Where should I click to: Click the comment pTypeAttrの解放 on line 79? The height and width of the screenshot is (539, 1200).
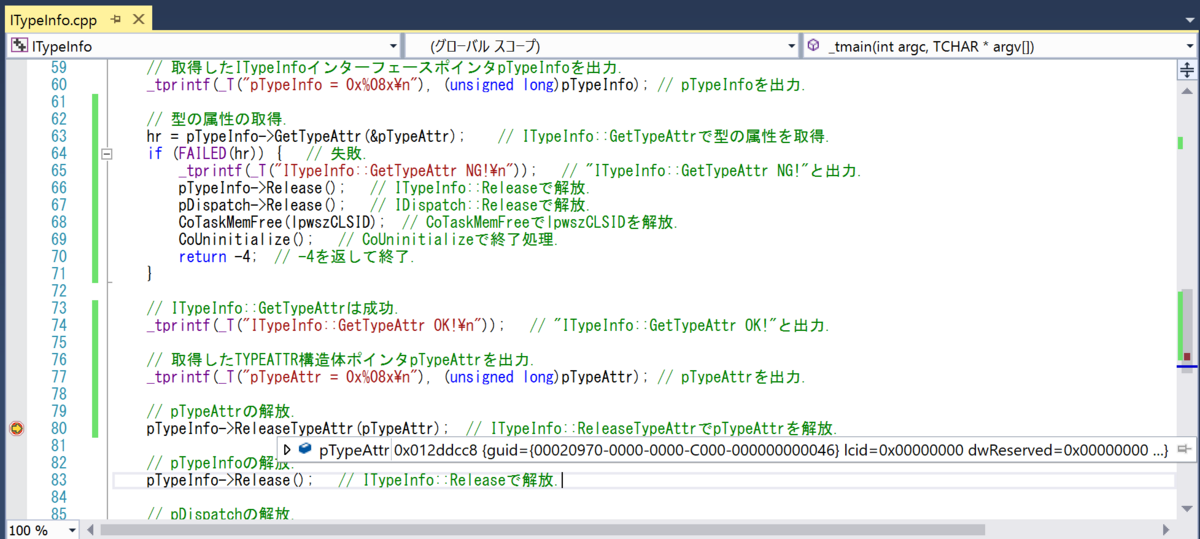(x=220, y=411)
